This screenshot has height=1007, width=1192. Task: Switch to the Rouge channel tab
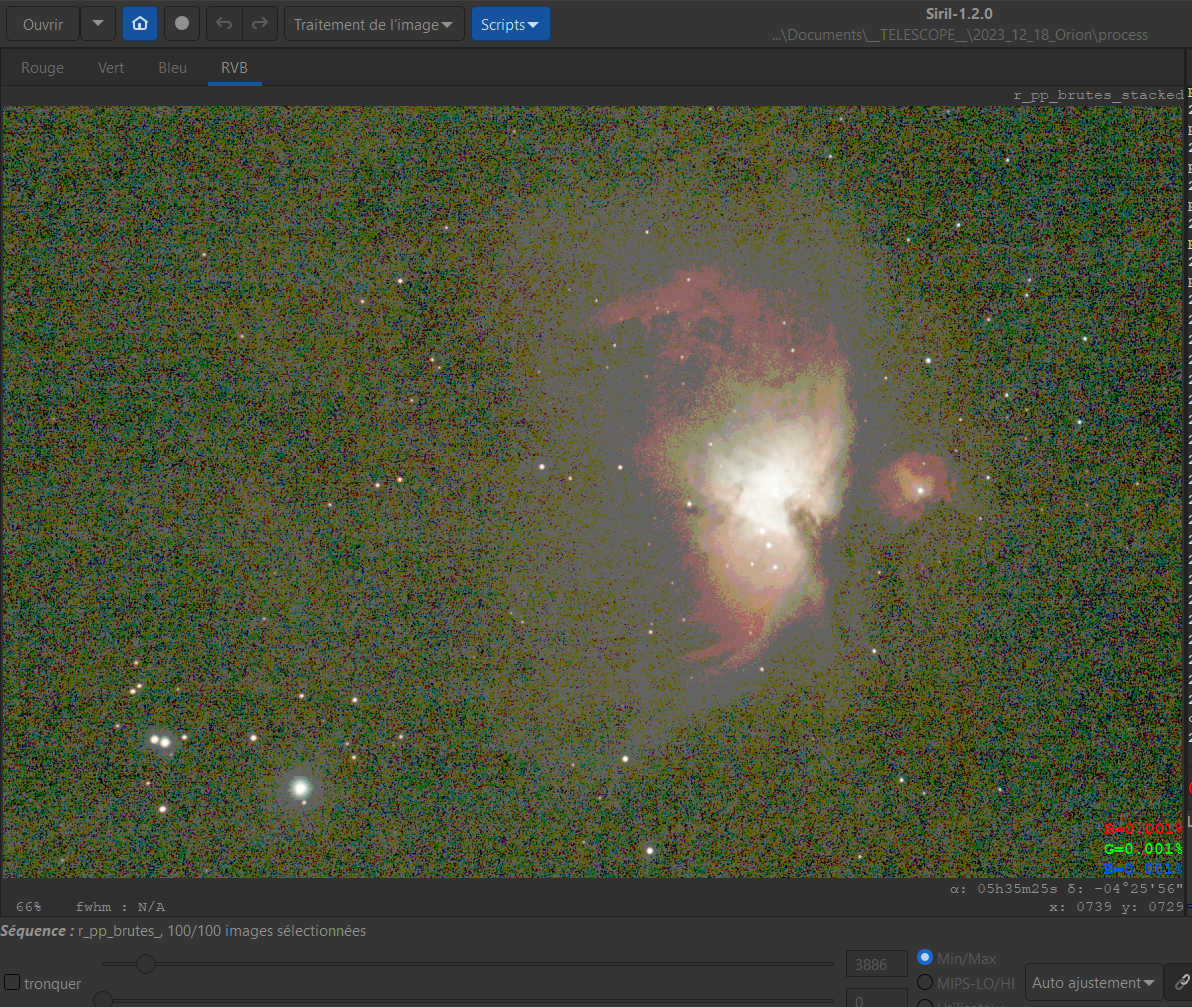pos(43,68)
